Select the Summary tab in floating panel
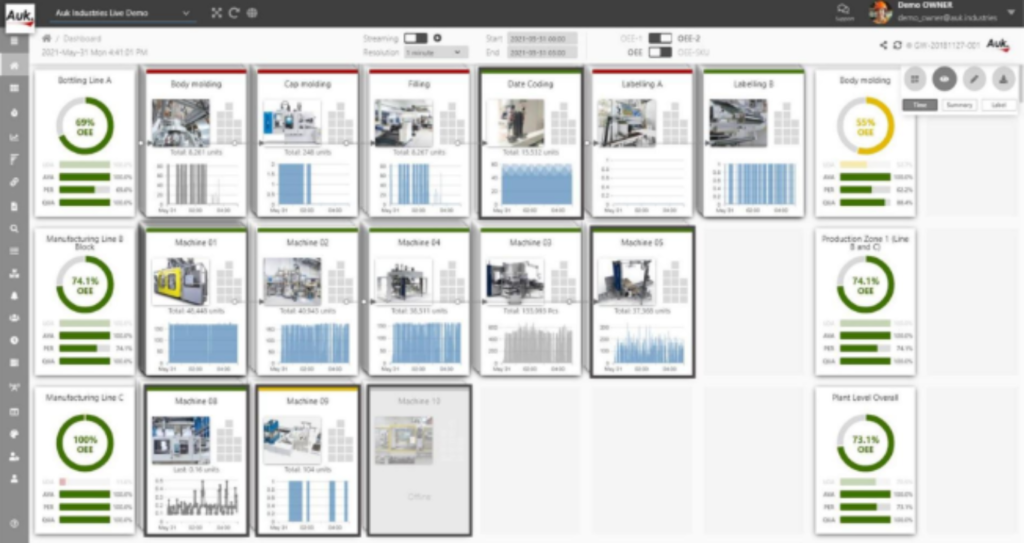 pos(959,104)
